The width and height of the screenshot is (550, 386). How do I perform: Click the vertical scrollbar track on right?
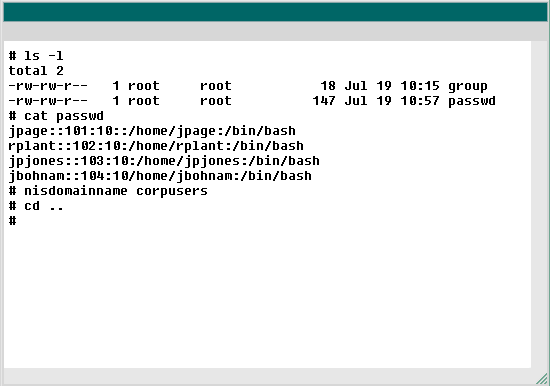click(x=539, y=205)
